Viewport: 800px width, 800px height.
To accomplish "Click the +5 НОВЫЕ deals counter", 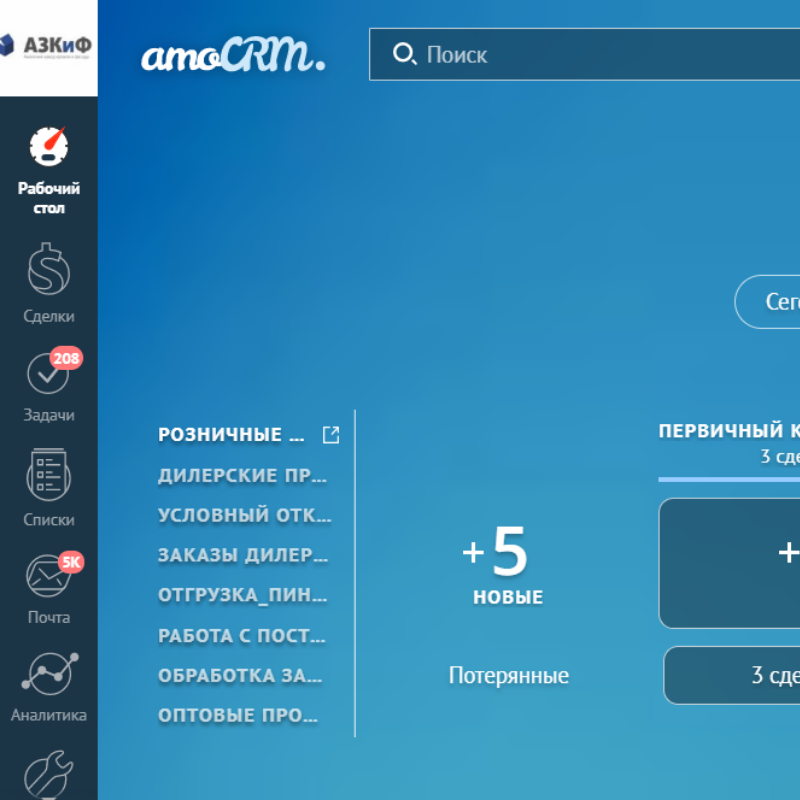I will tap(507, 565).
